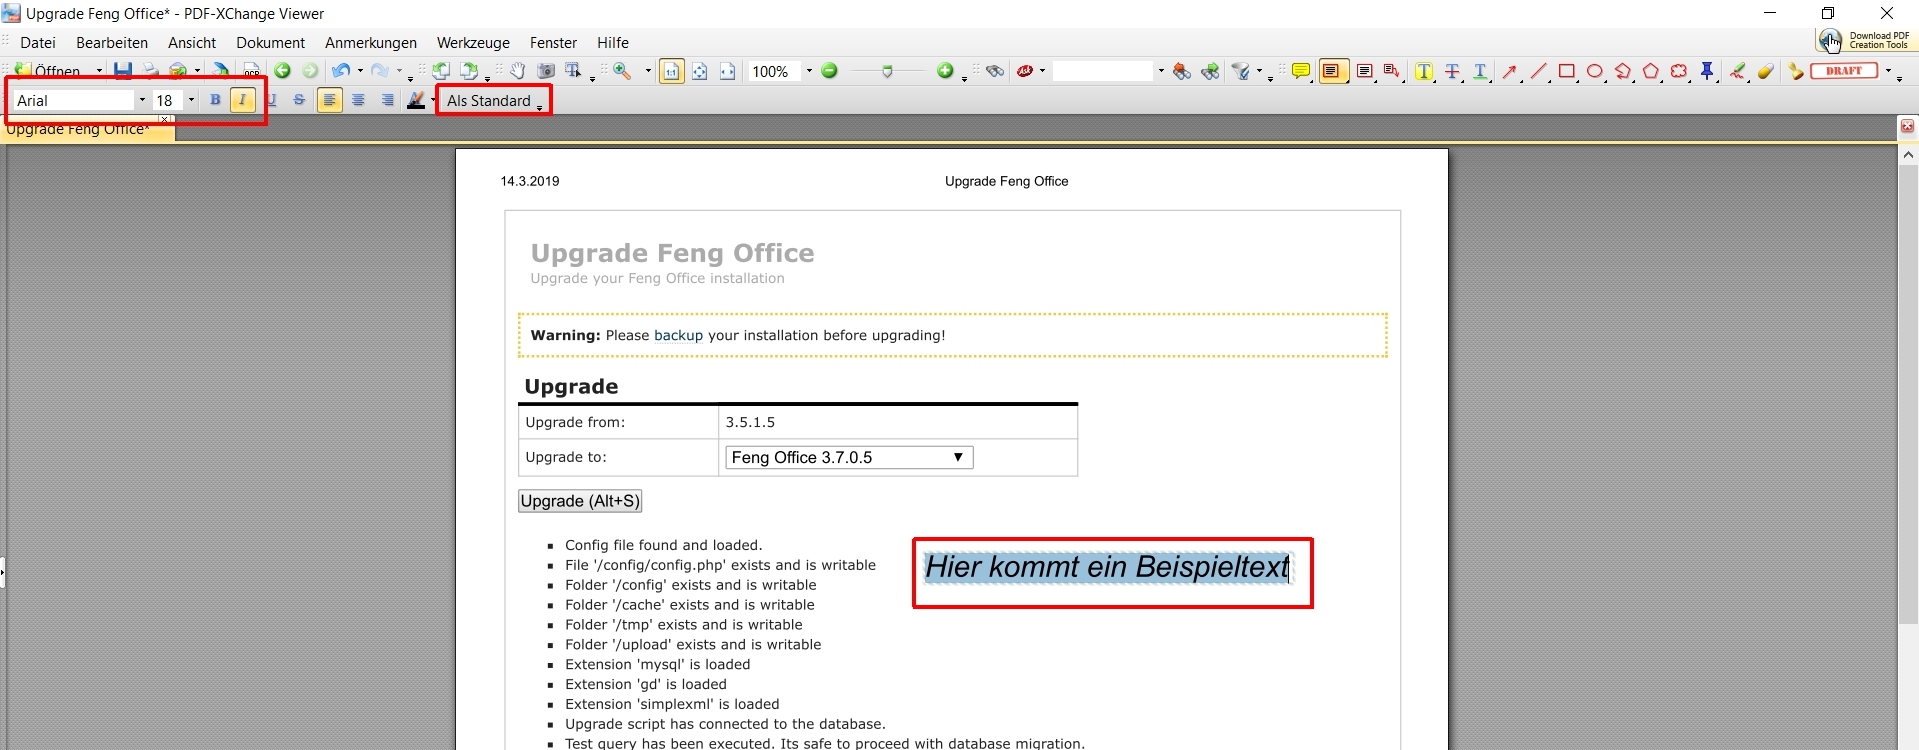Select the Callout tool

[x=1391, y=71]
